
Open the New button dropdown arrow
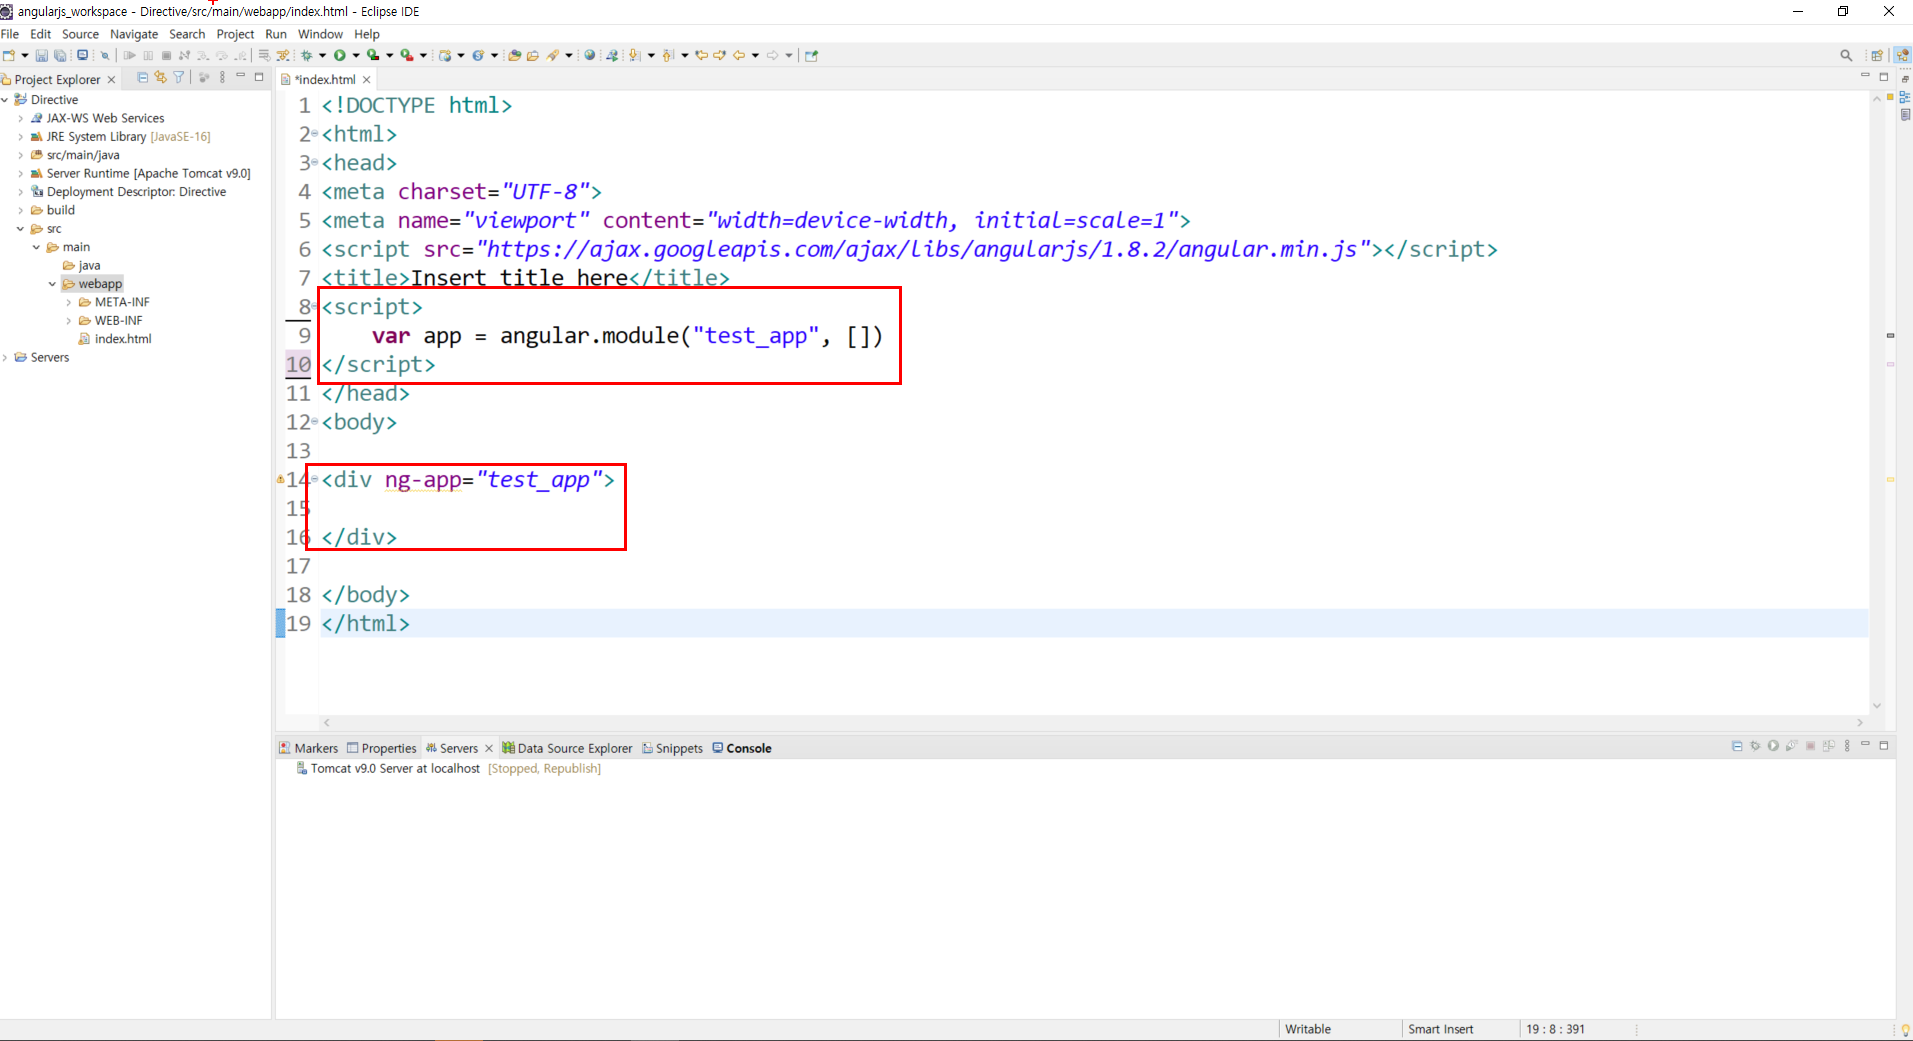(25, 55)
